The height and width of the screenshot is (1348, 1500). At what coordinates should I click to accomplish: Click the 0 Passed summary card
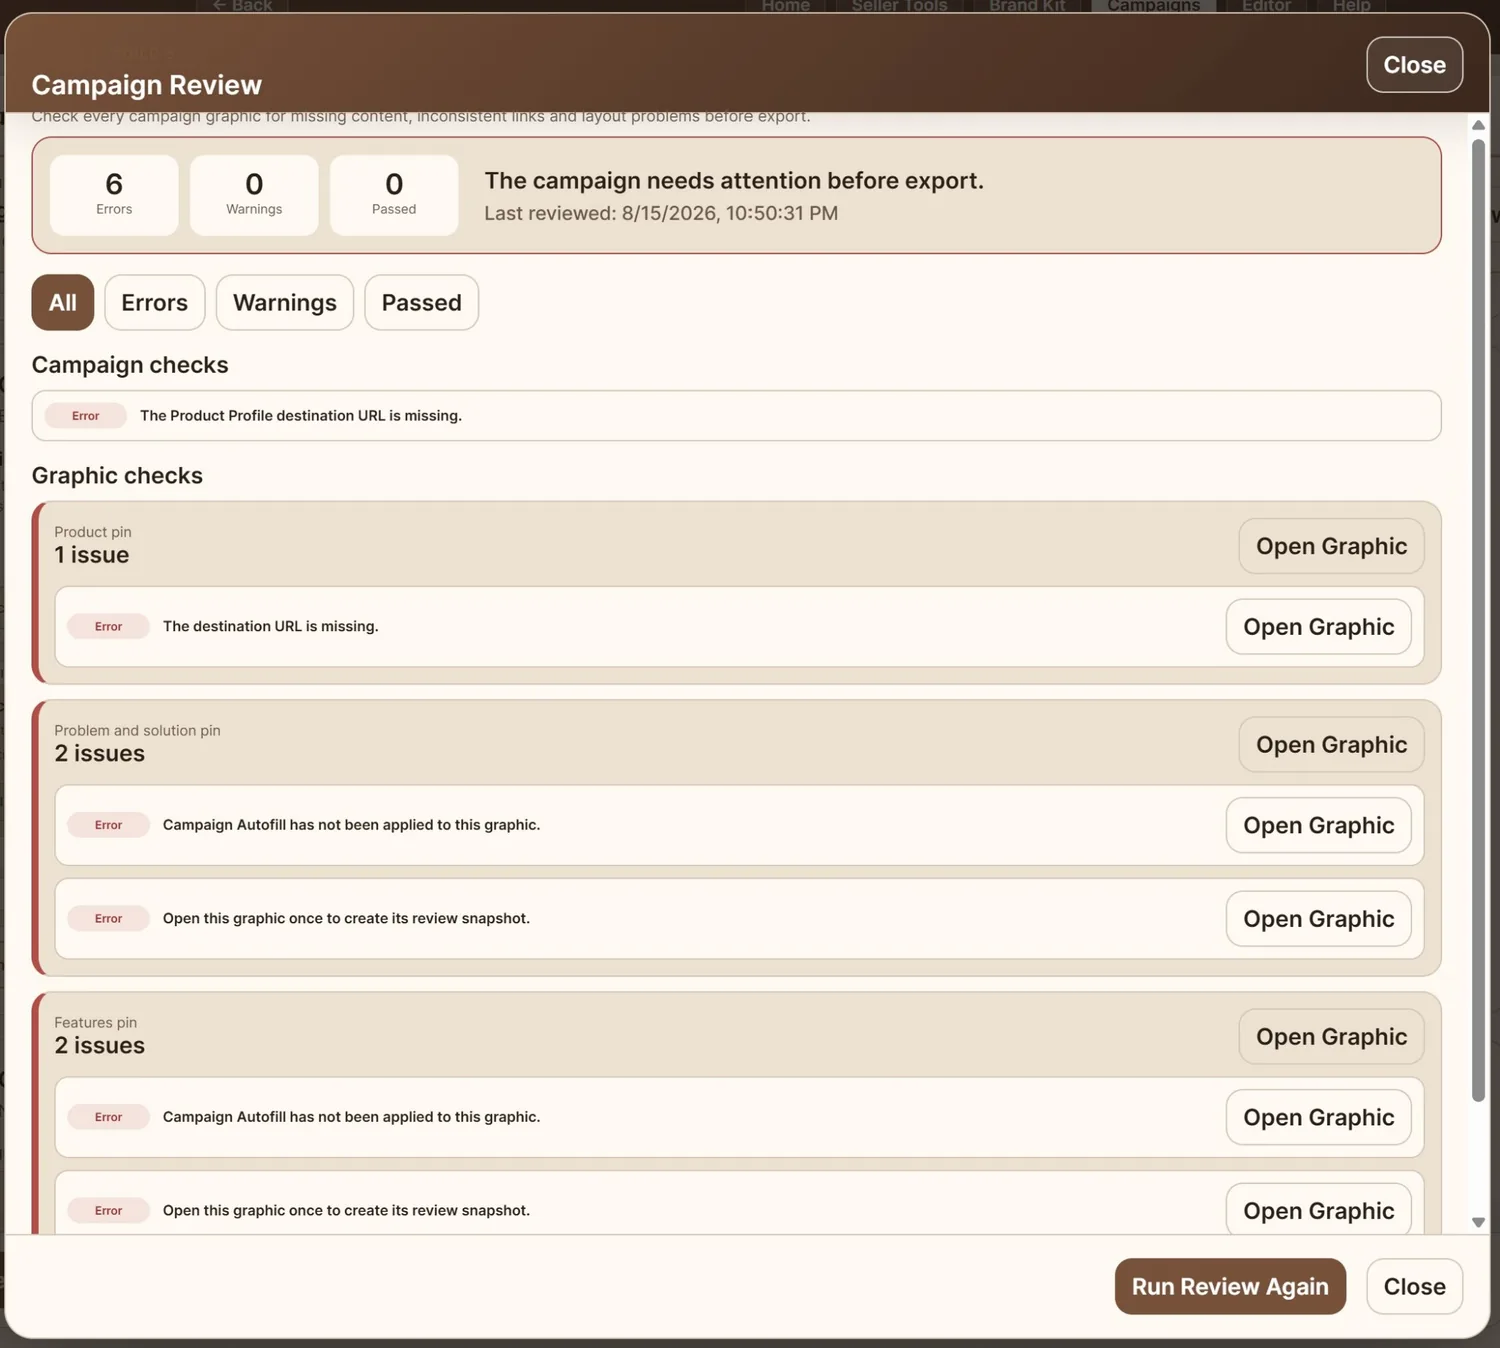tap(394, 195)
